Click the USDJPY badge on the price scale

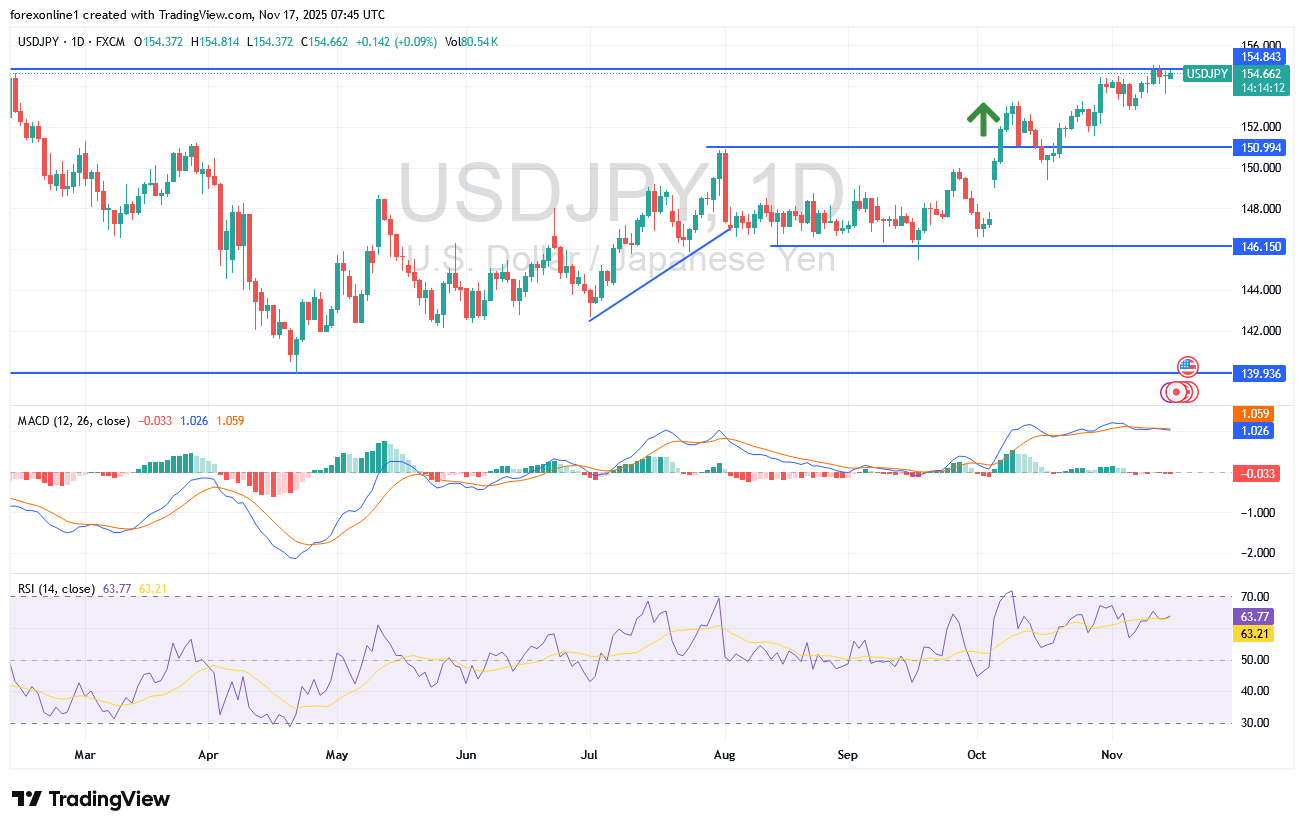(1207, 74)
